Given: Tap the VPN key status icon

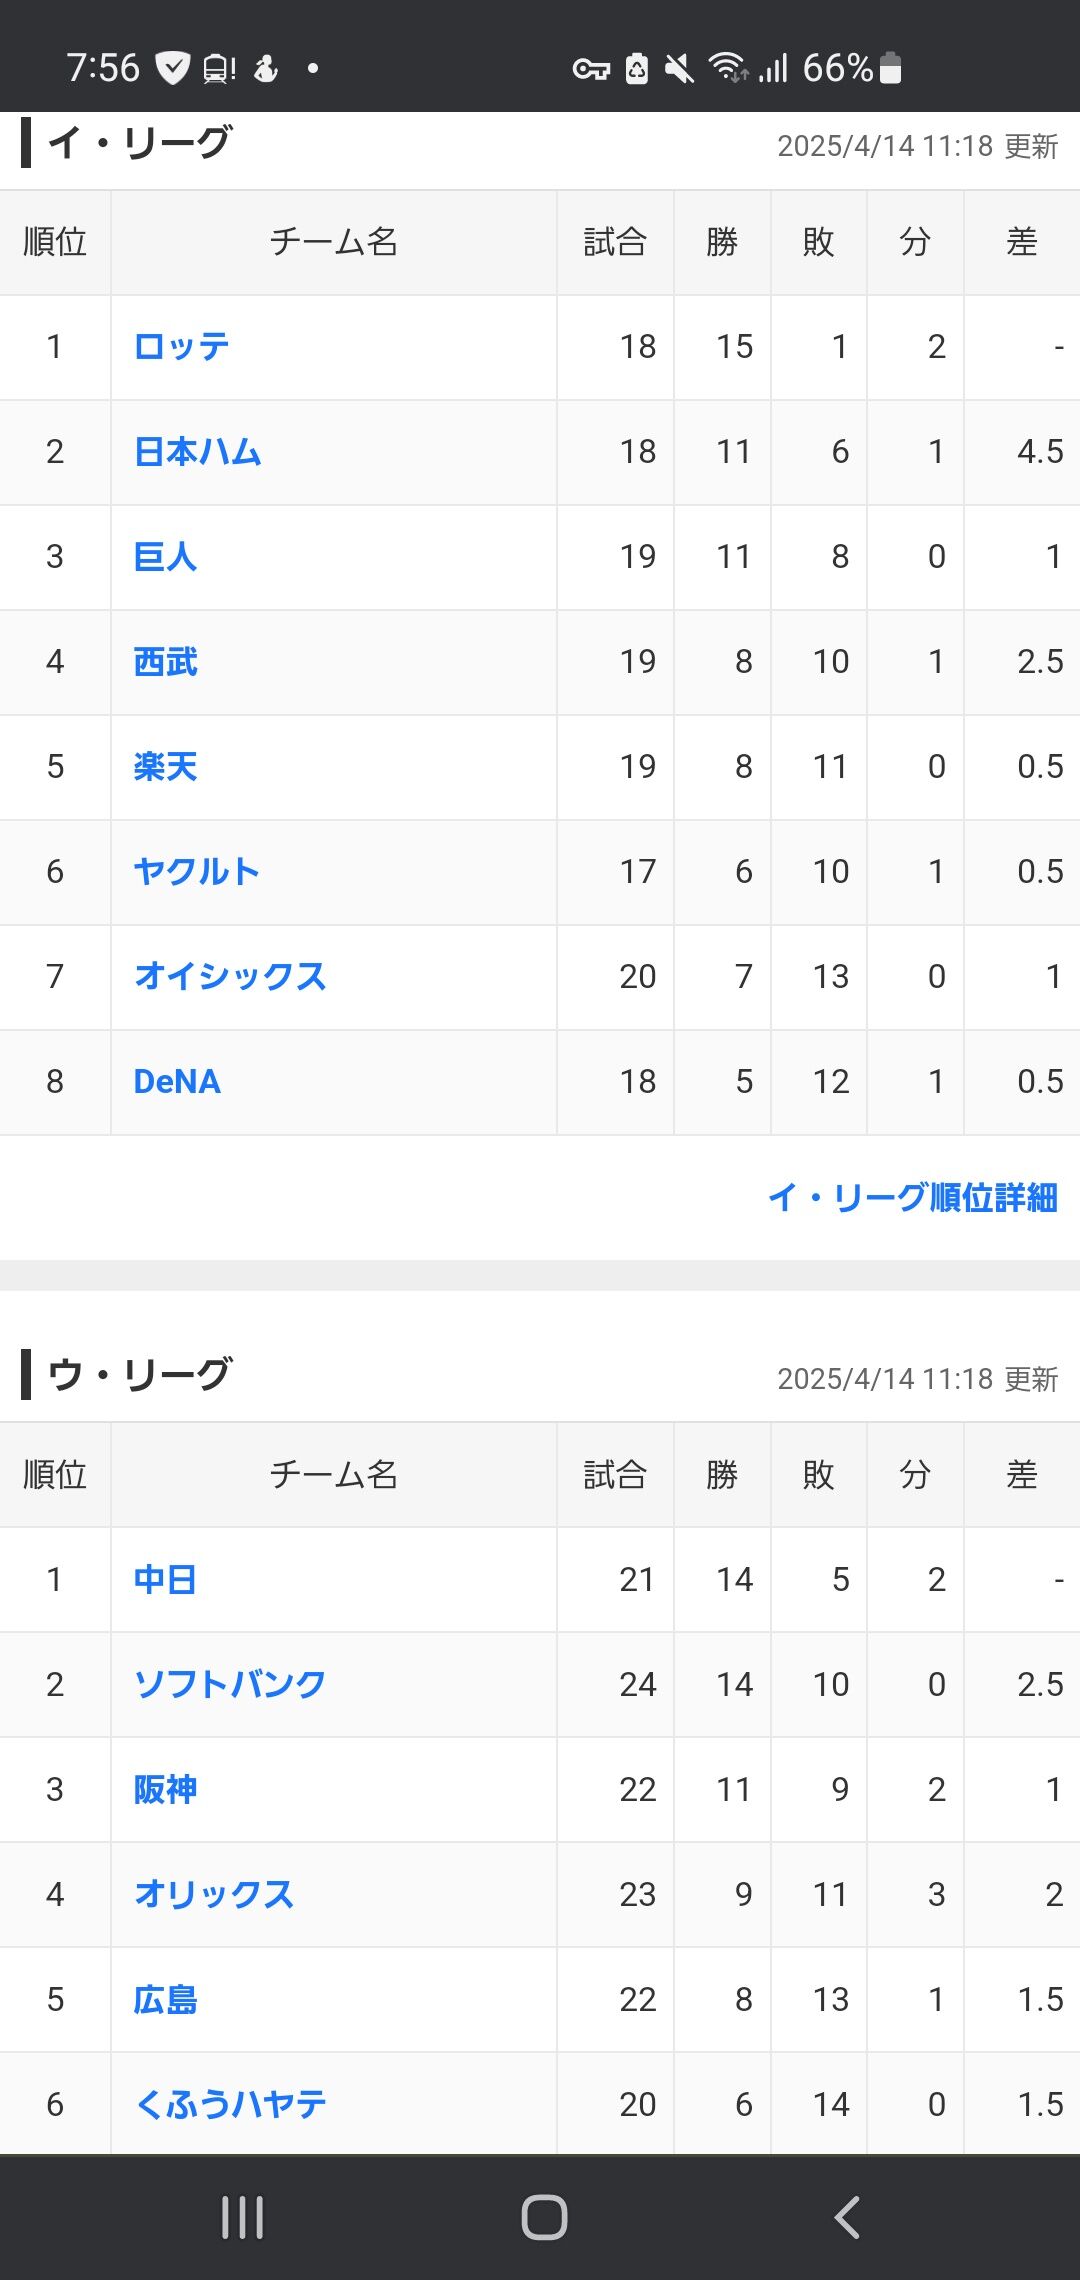Looking at the screenshot, I should tap(590, 68).
